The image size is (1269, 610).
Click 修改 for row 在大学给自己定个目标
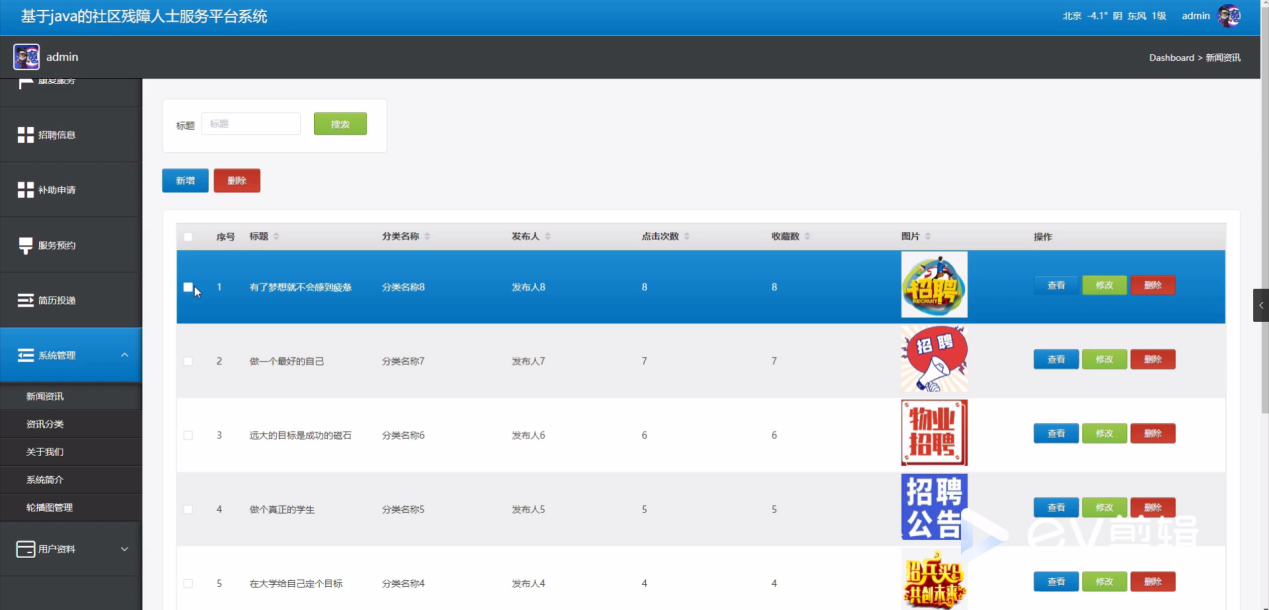(x=1104, y=581)
